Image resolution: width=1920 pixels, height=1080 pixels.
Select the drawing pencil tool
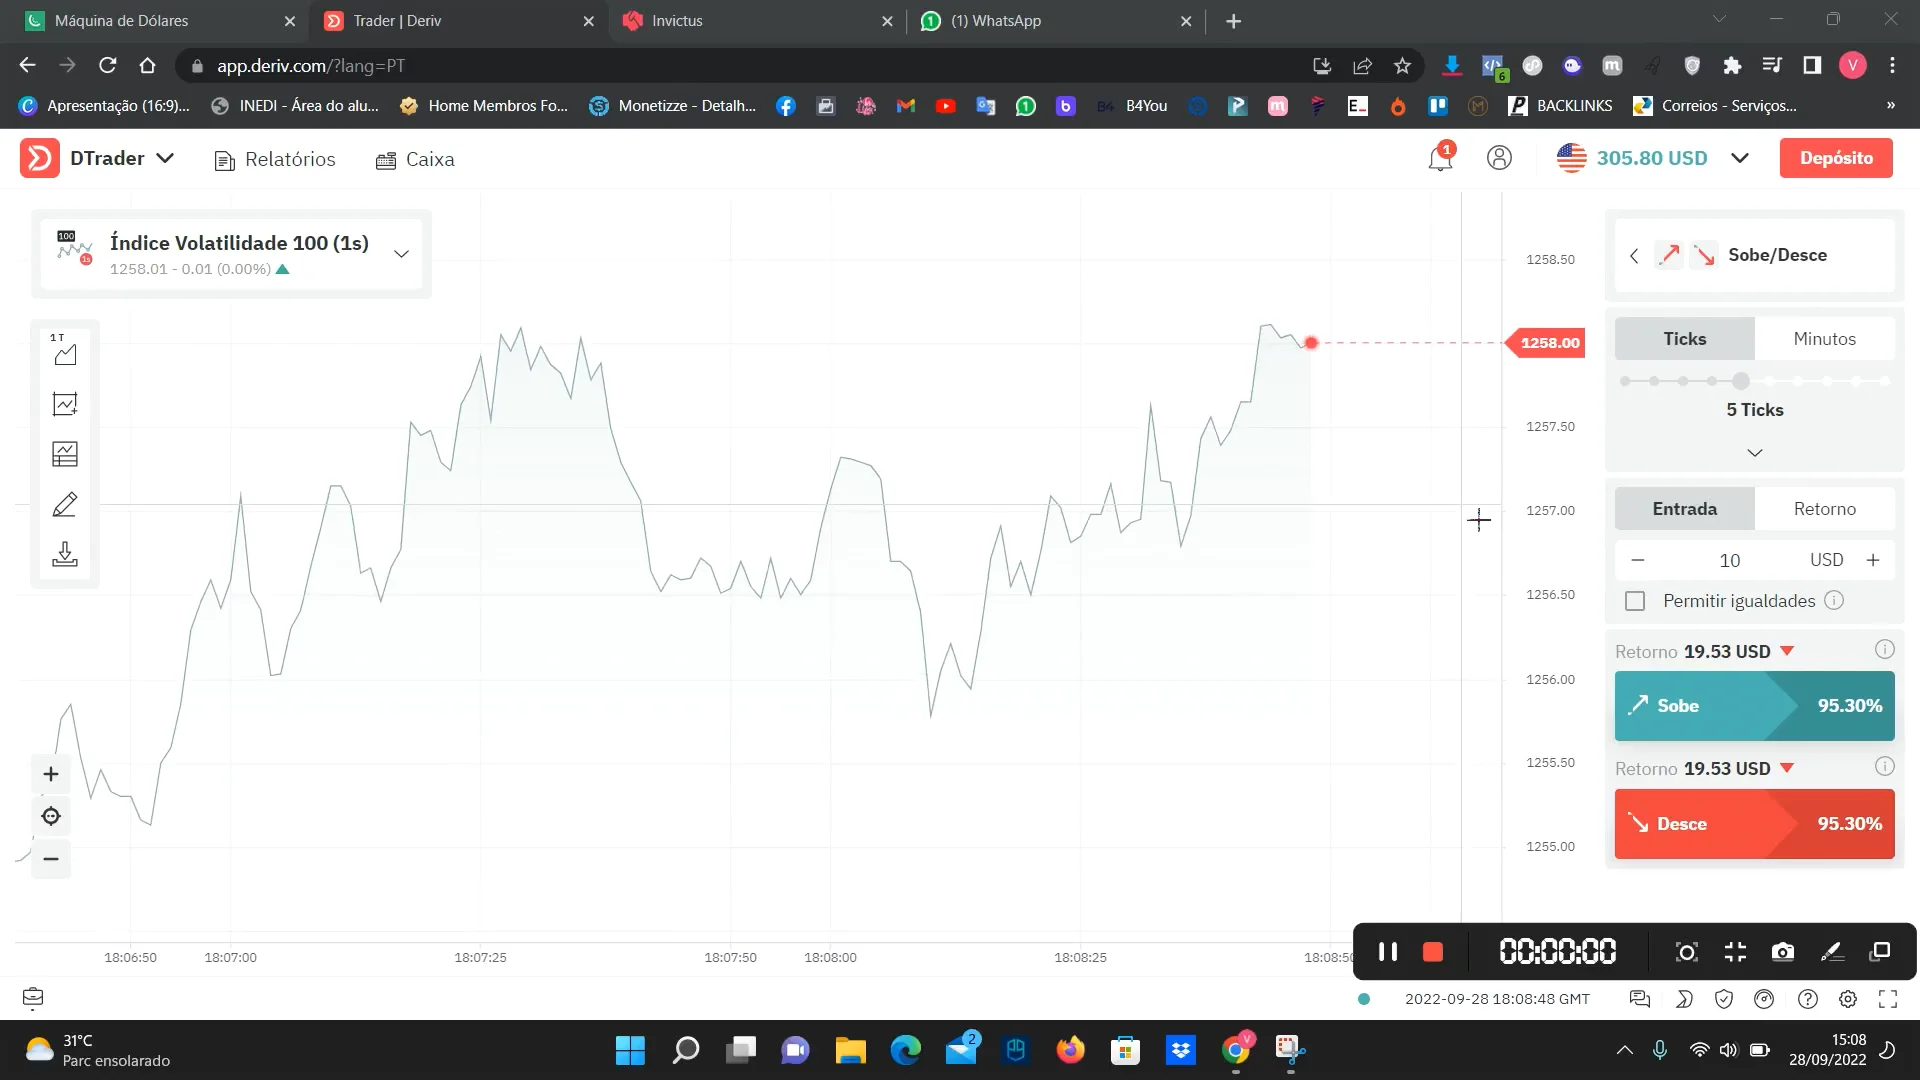(x=65, y=504)
